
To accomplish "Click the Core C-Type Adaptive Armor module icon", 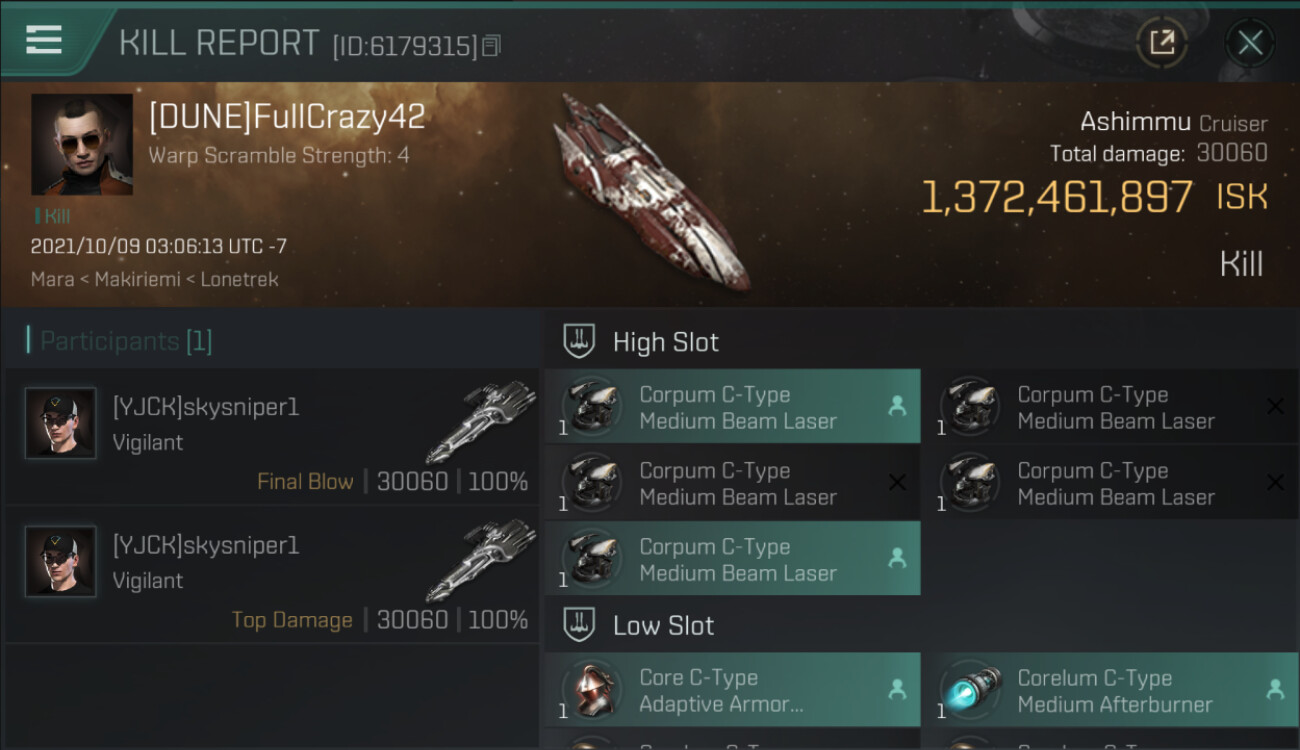I will (591, 690).
